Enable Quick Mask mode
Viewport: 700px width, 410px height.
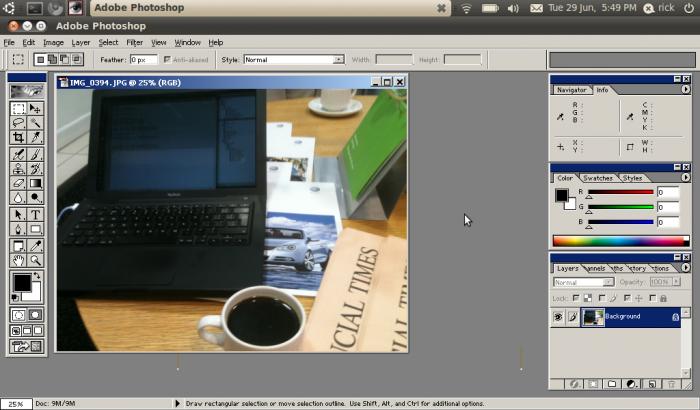coord(35,315)
